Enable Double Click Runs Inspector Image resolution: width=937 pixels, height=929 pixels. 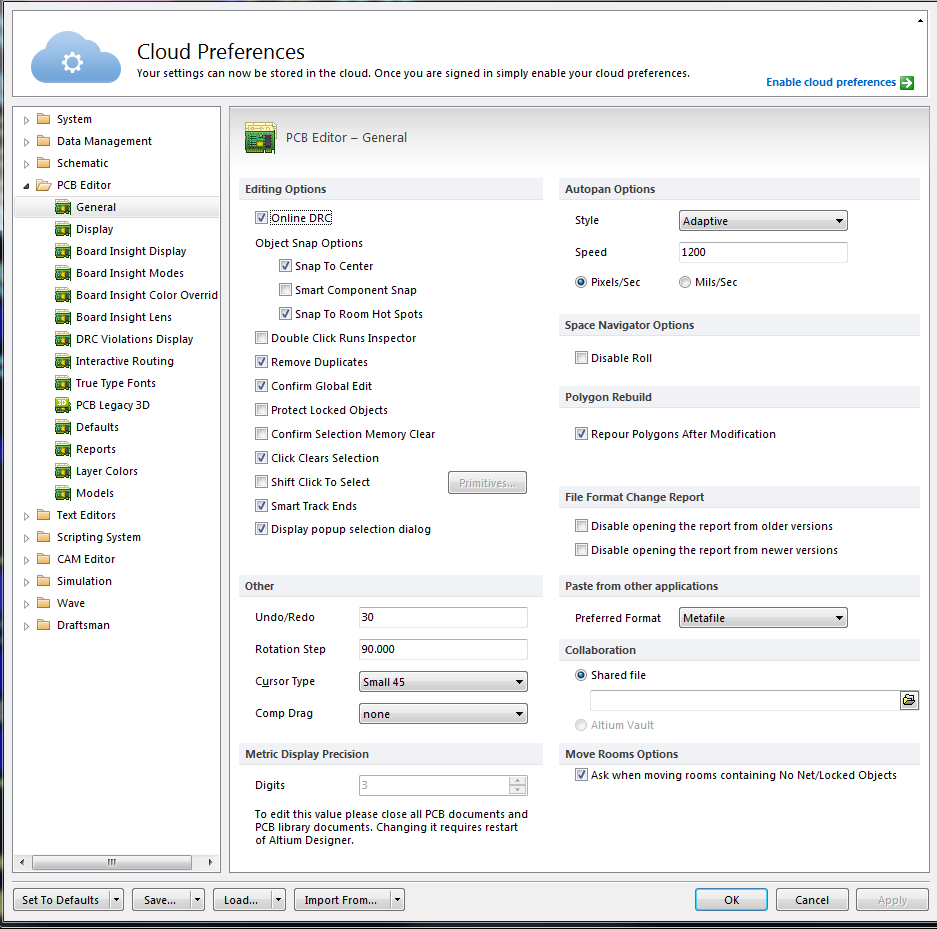point(261,338)
